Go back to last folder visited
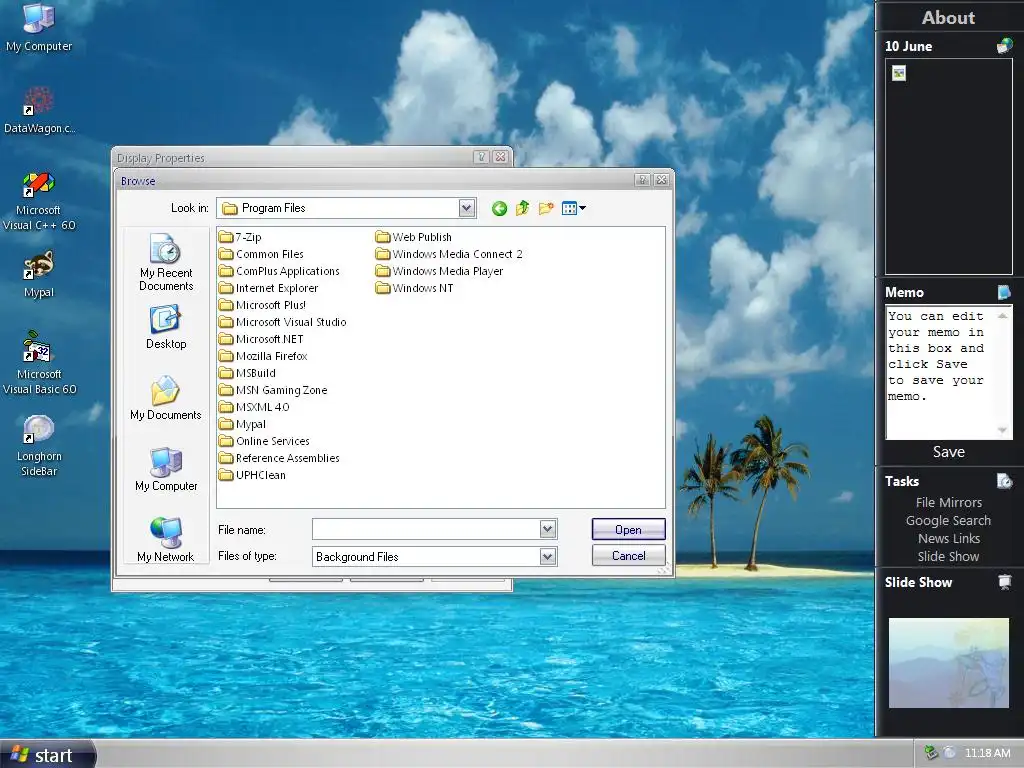1024x768 pixels. 500,208
